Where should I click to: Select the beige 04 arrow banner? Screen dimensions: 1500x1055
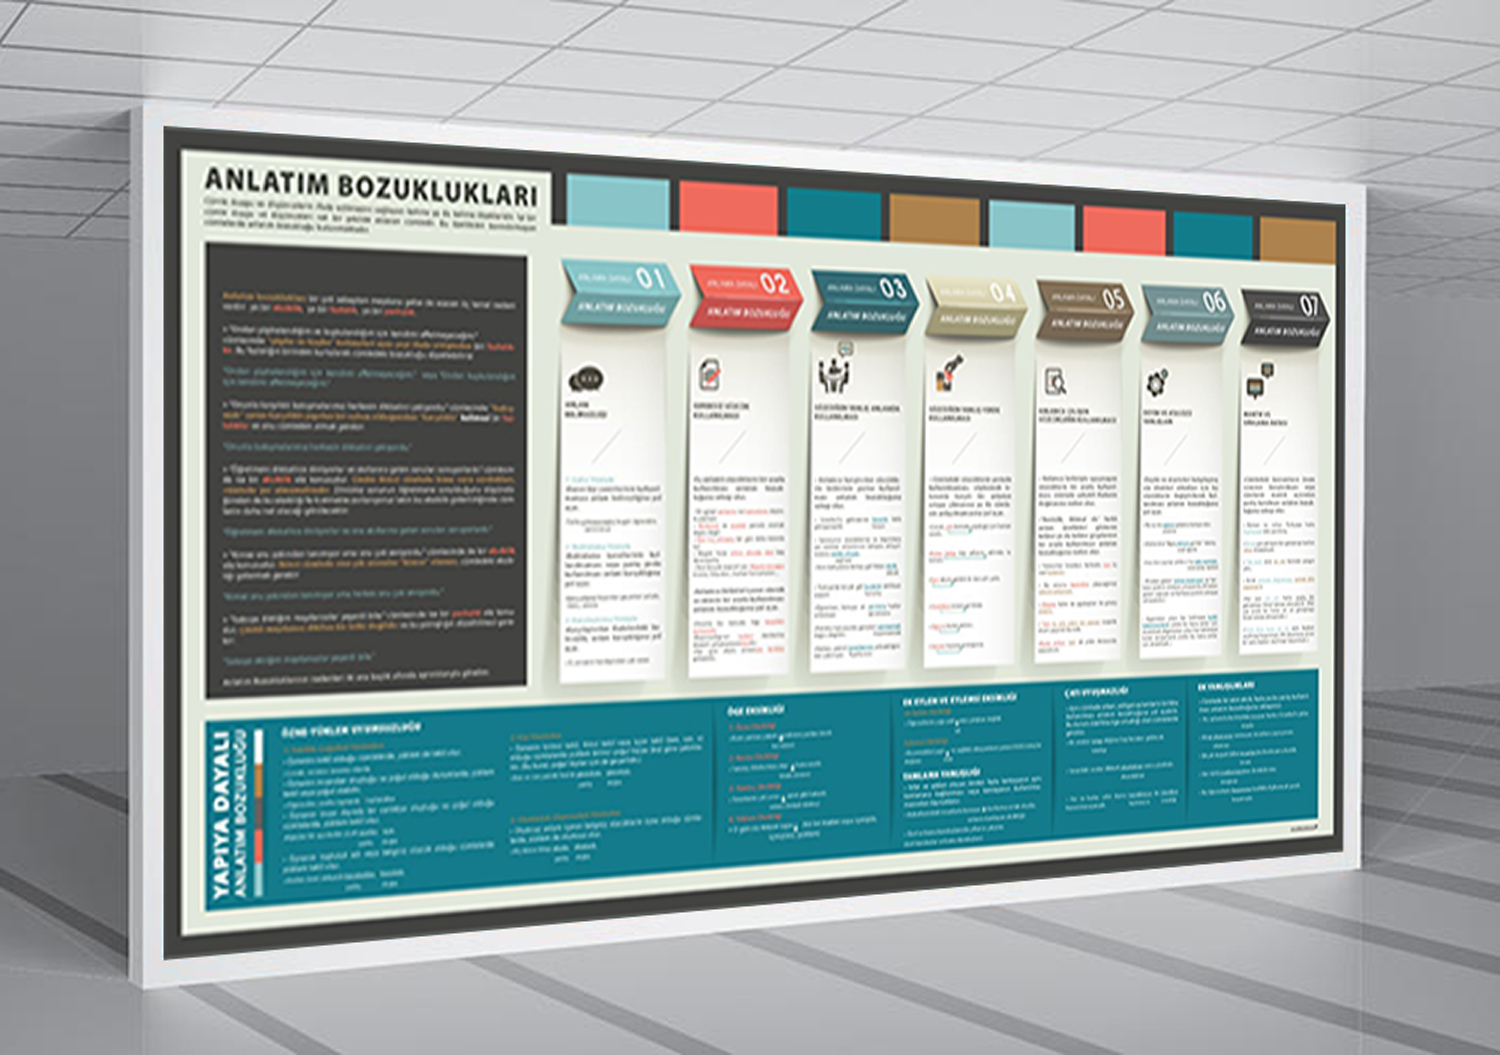click(x=974, y=305)
